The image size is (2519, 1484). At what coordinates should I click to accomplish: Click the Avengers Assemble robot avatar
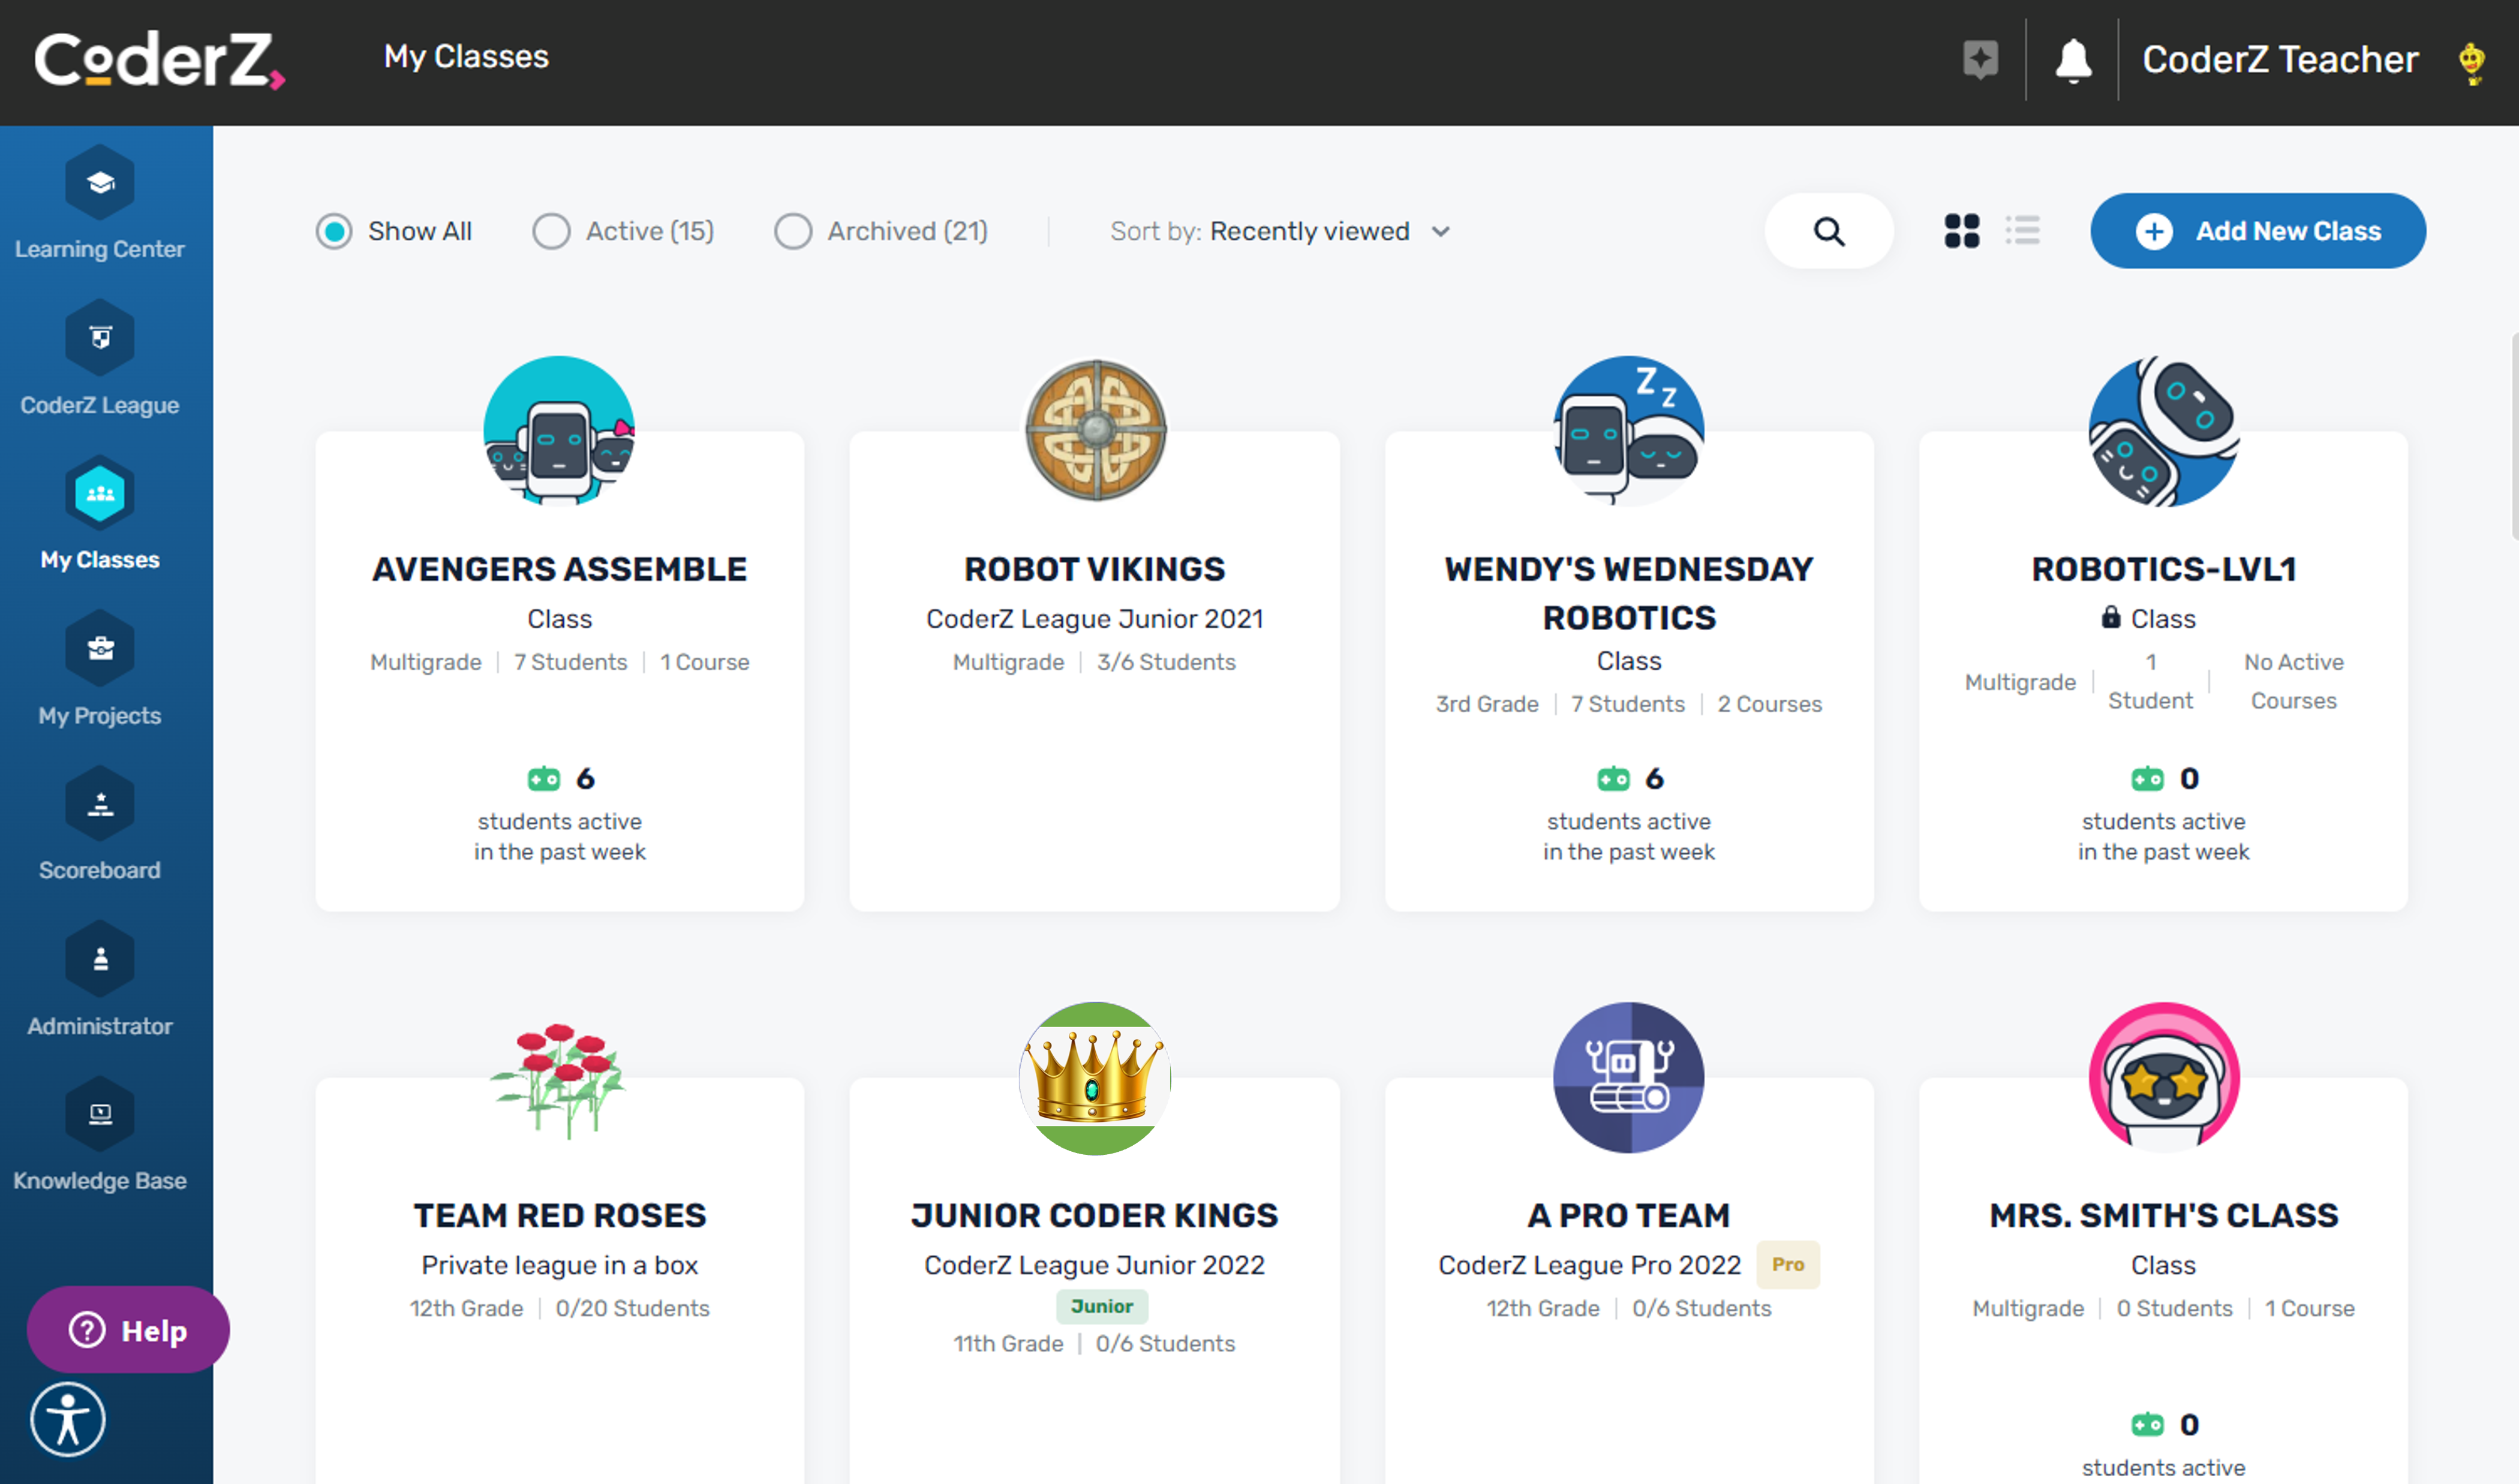click(x=560, y=431)
